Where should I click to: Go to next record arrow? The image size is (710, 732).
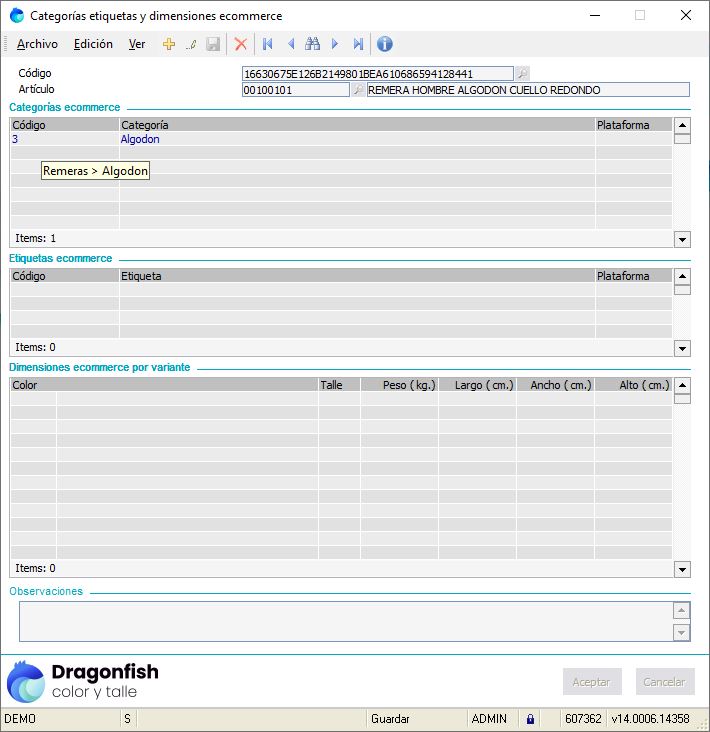click(335, 44)
